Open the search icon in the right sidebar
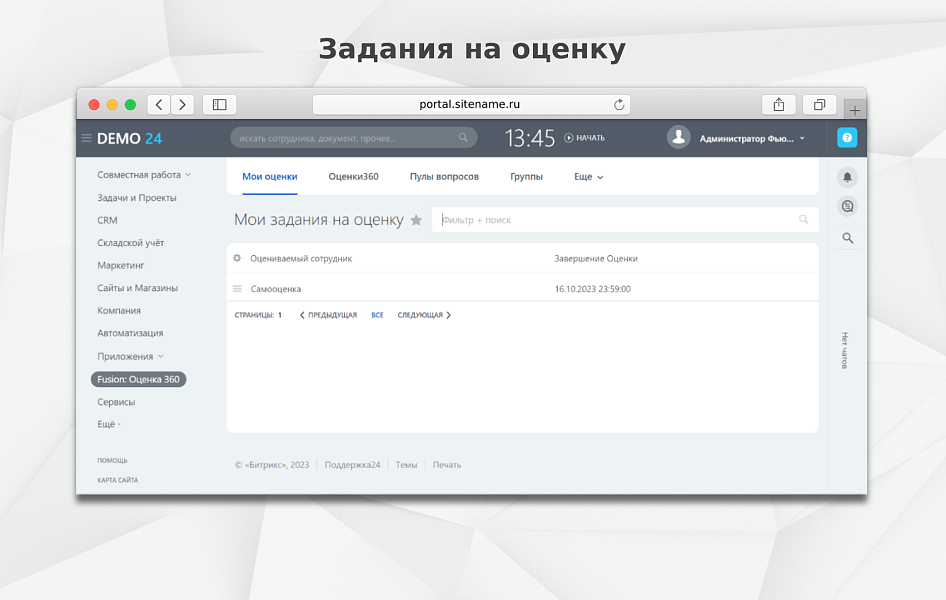 [846, 238]
